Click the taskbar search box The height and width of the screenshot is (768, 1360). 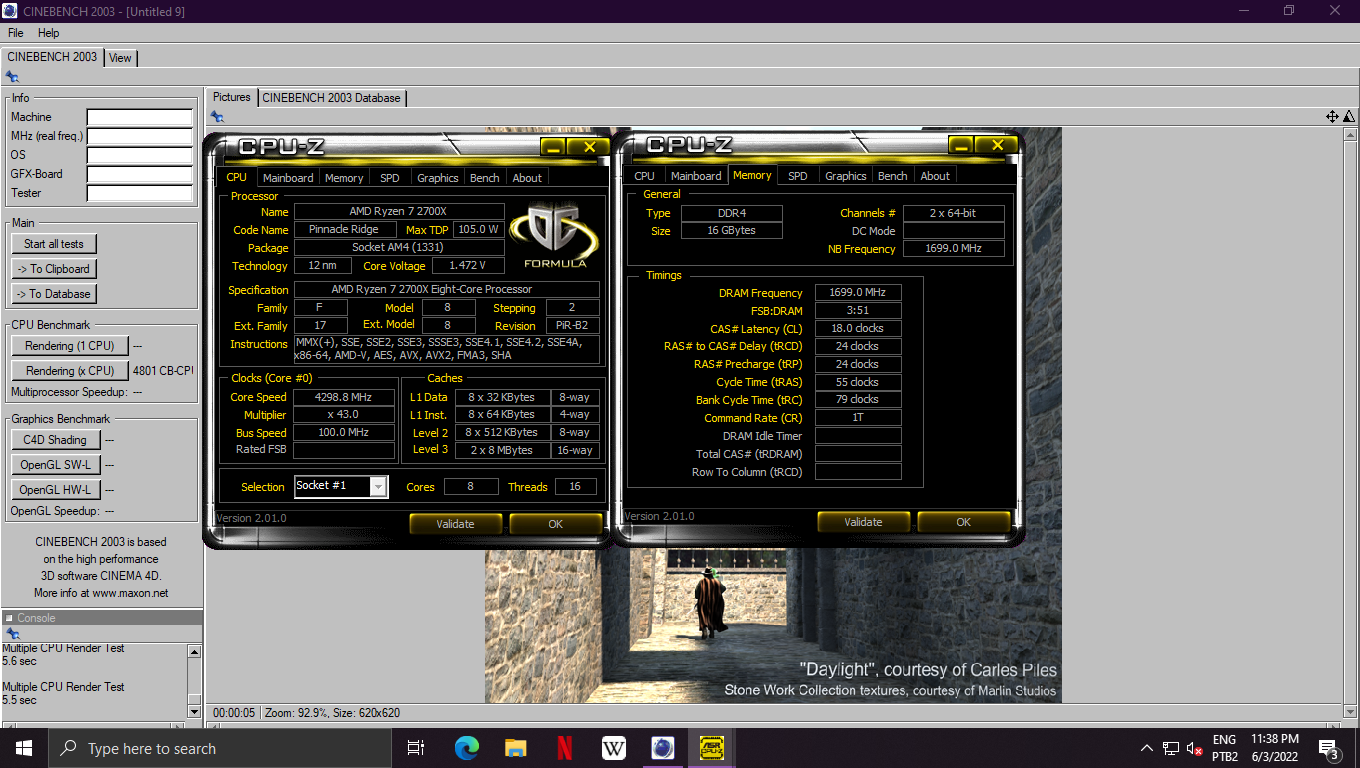pos(220,748)
